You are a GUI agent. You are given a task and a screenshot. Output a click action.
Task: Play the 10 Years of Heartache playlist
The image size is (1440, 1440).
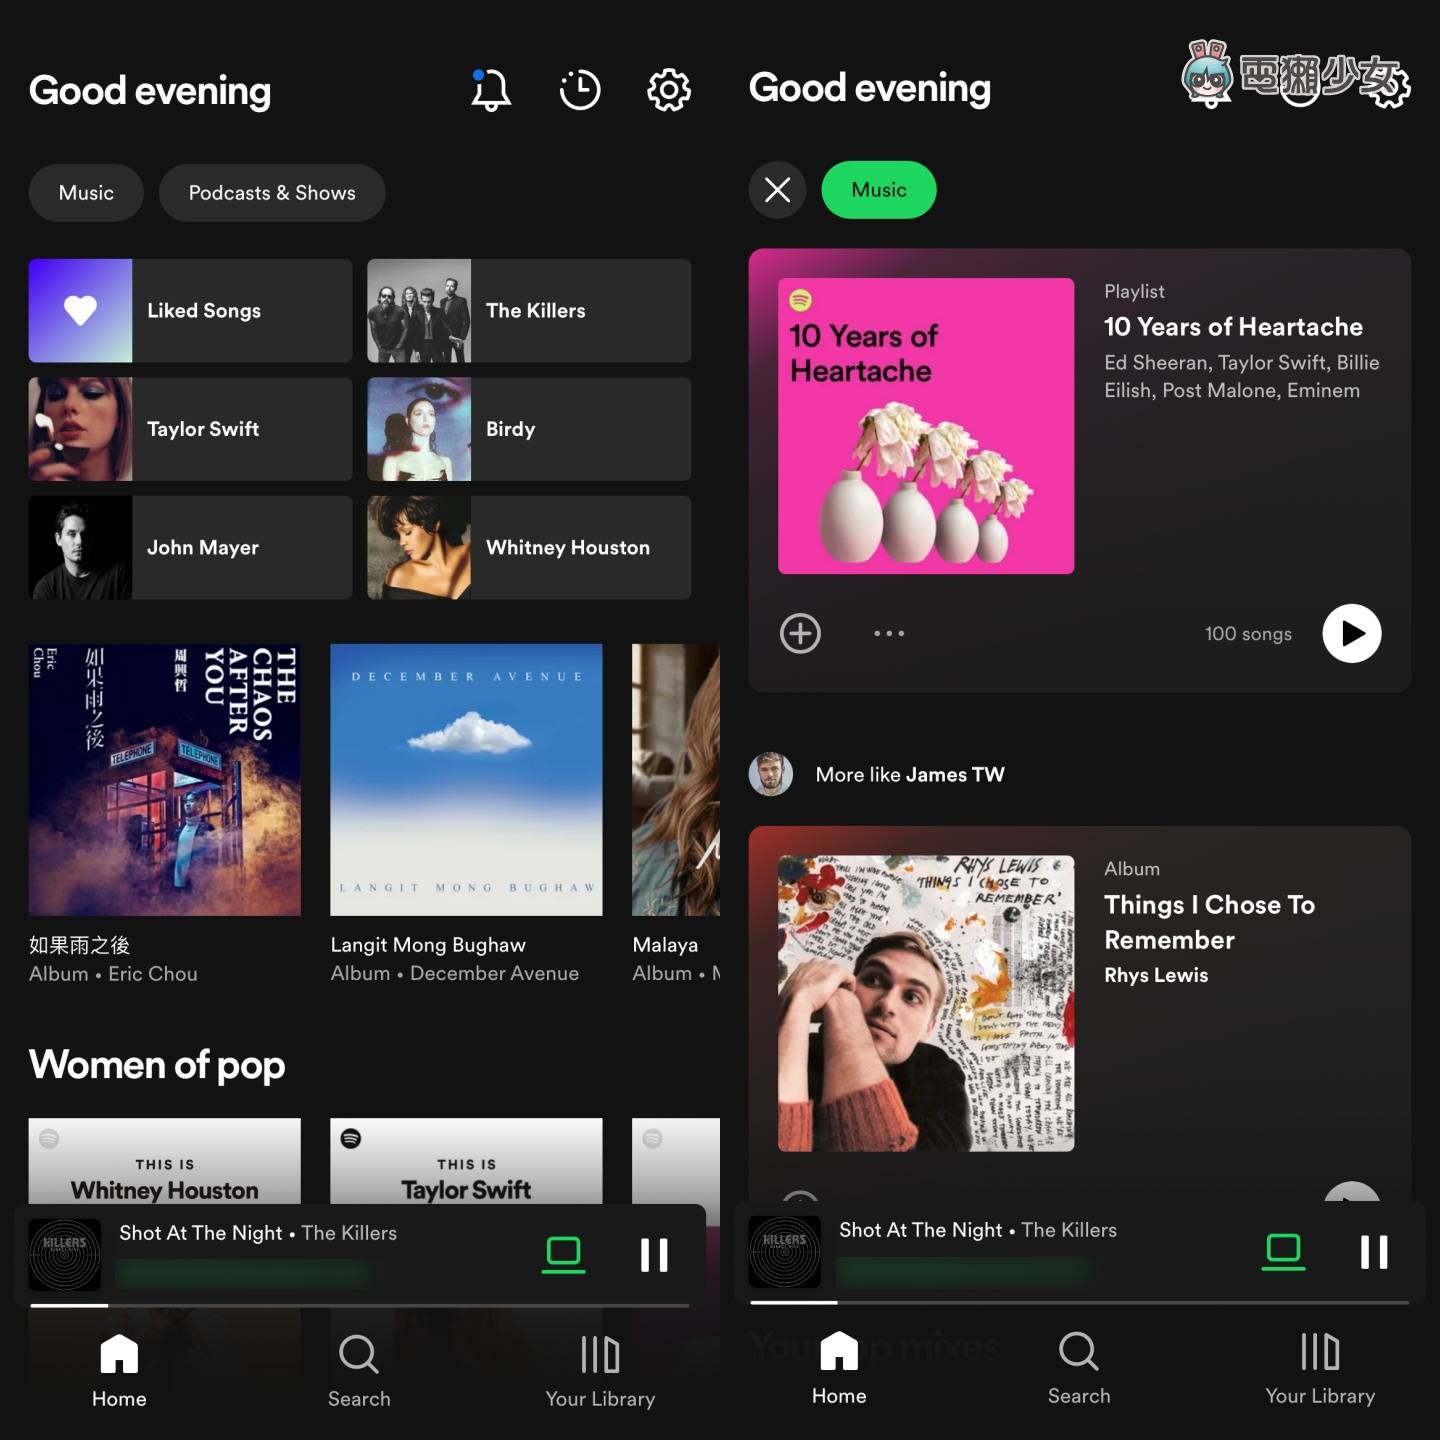pos(1352,633)
